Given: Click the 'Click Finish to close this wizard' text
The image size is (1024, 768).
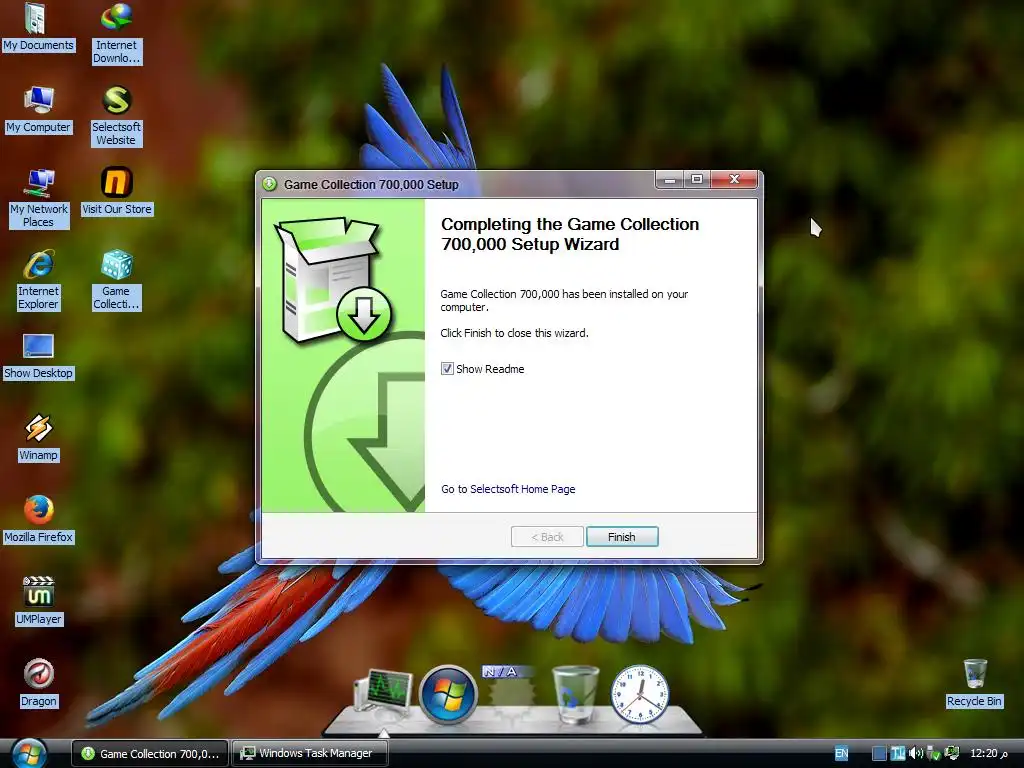Looking at the screenshot, I should pyautogui.click(x=515, y=333).
